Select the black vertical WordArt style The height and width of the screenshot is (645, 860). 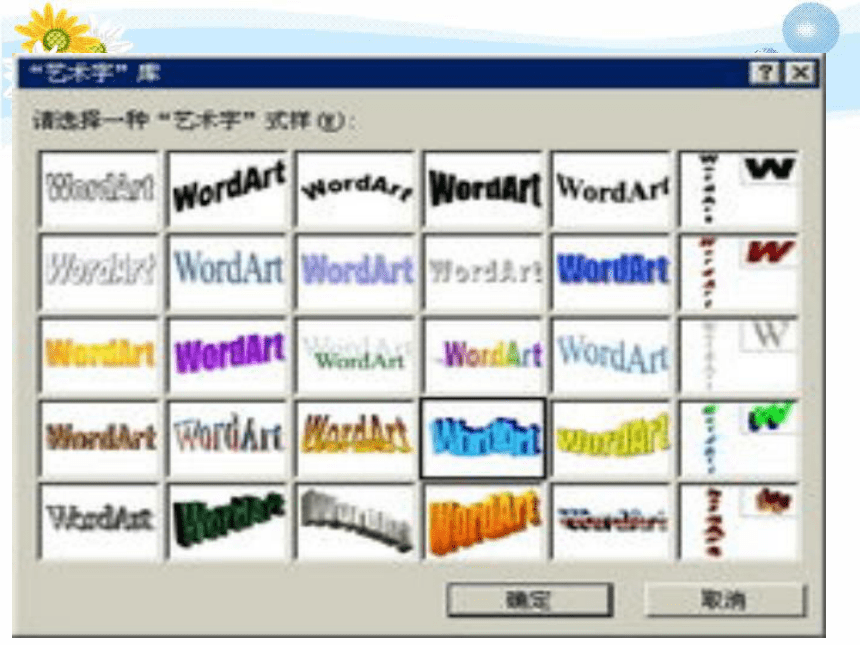pyautogui.click(x=739, y=188)
